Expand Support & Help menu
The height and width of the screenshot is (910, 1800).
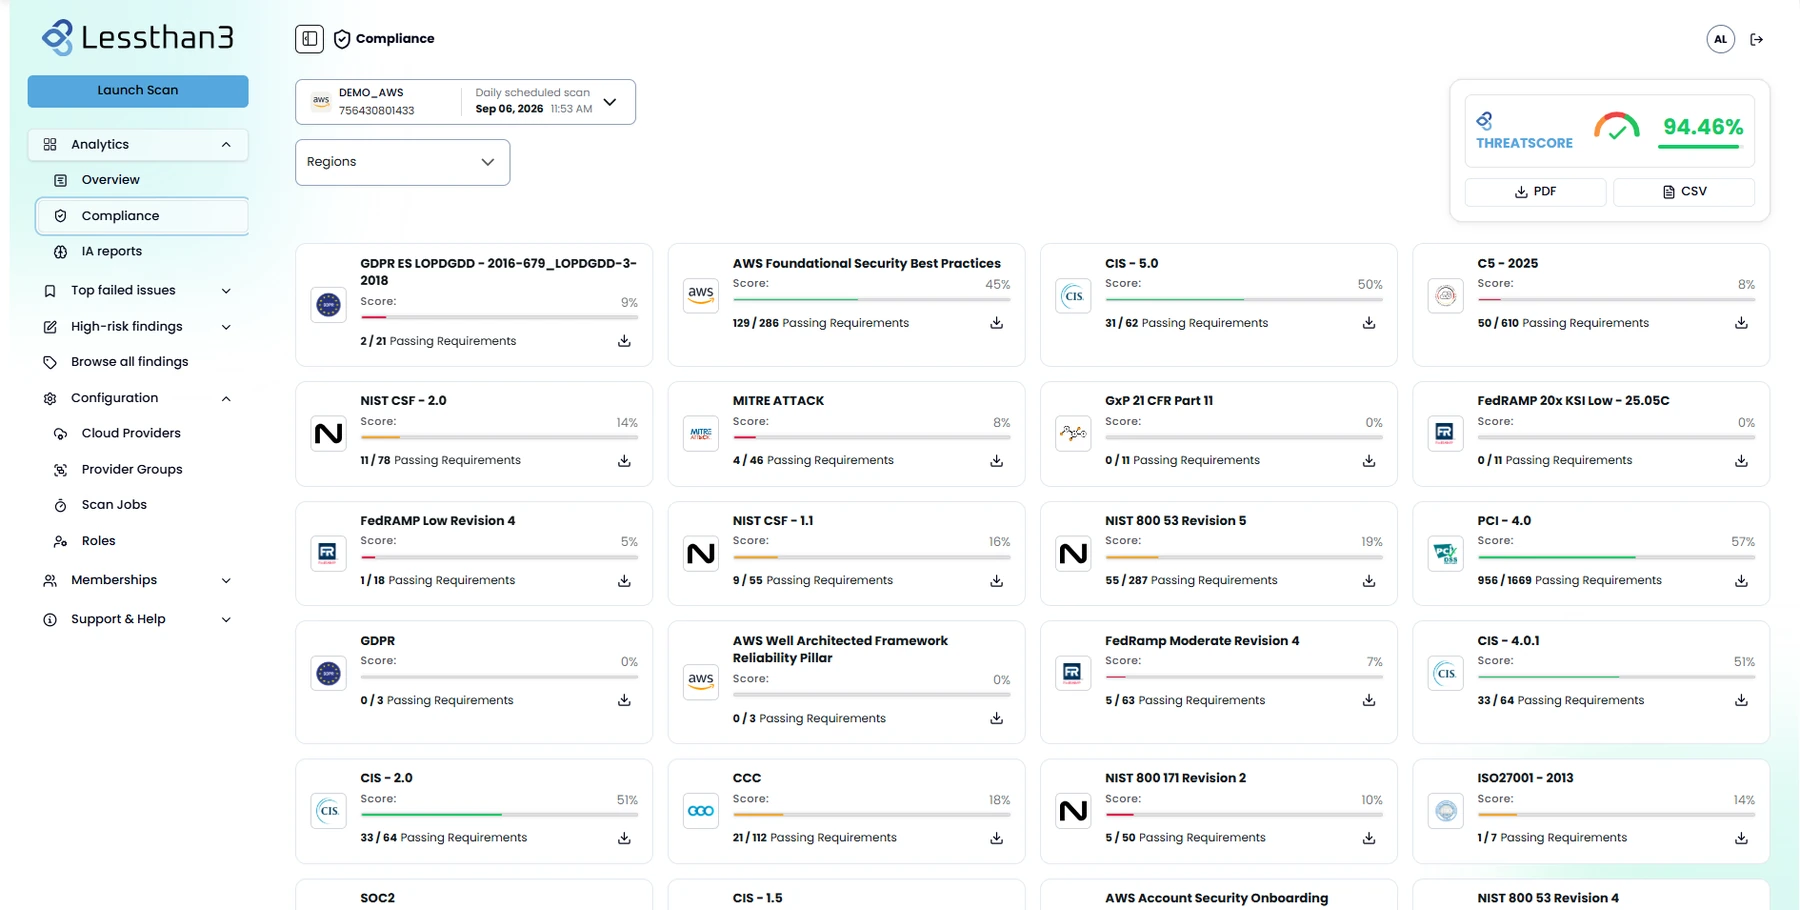(138, 619)
